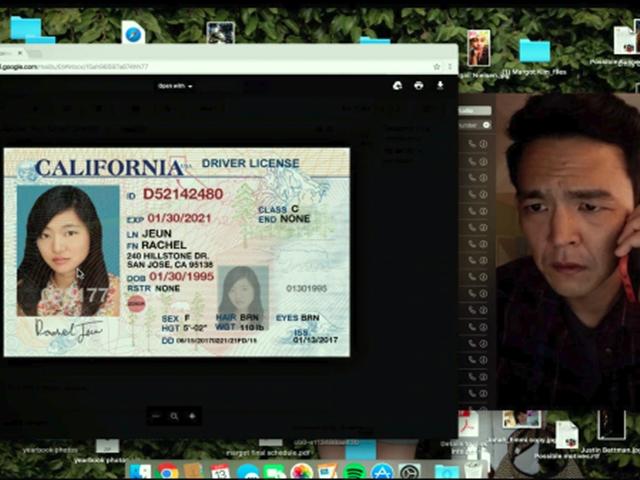Screen dimensions: 640x480
Task: Zoom in using the plus button
Action: (x=192, y=416)
